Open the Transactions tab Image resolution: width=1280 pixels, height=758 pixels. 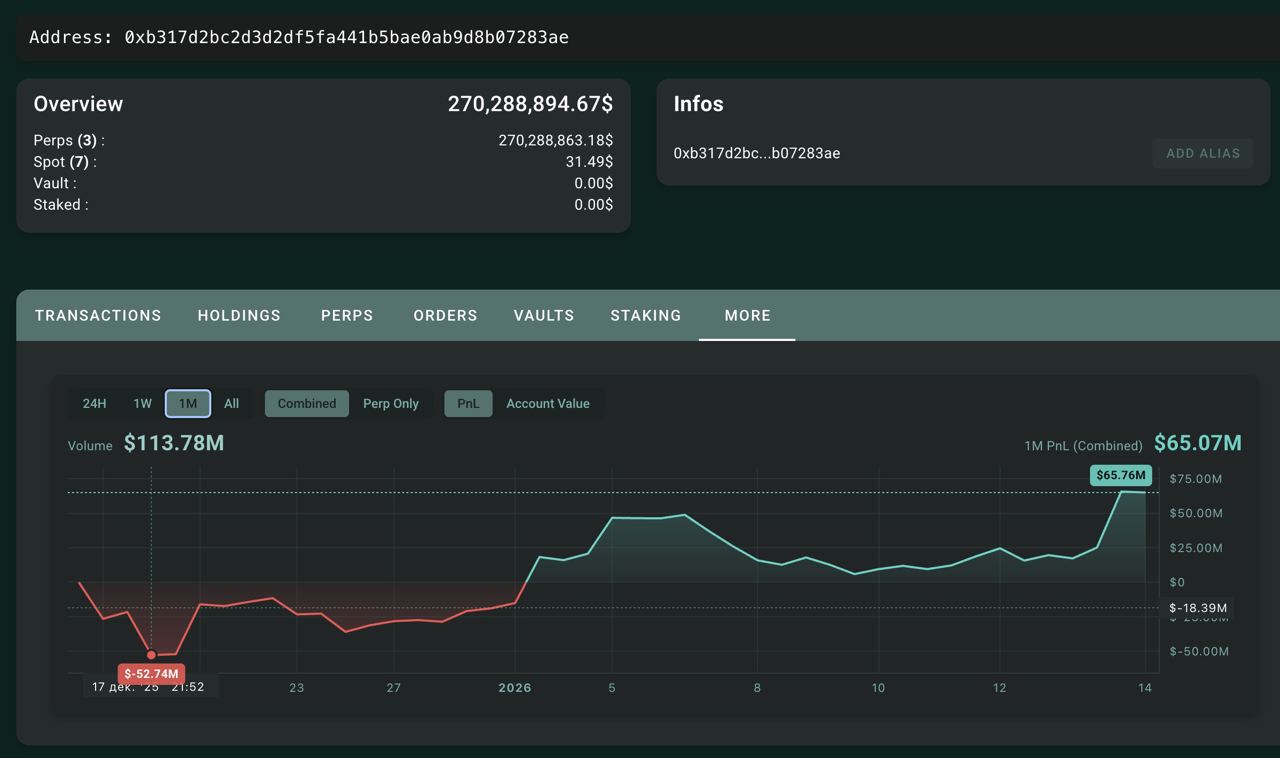pos(98,315)
